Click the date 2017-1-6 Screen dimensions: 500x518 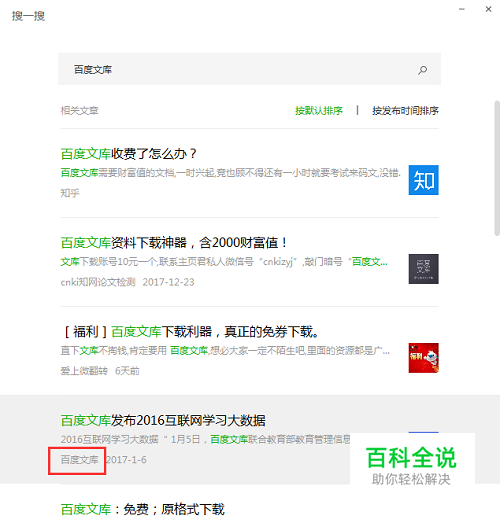pyautogui.click(x=126, y=460)
